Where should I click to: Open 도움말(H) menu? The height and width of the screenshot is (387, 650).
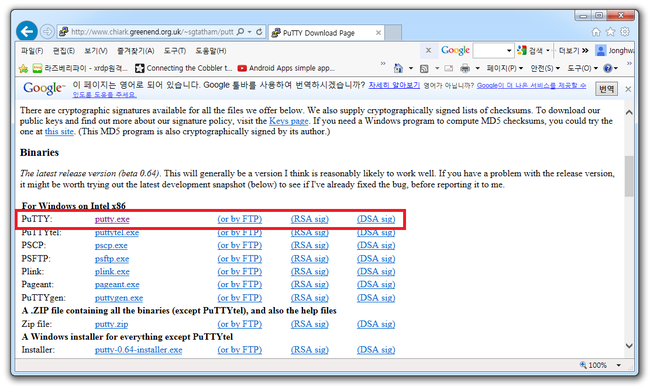tap(211, 51)
